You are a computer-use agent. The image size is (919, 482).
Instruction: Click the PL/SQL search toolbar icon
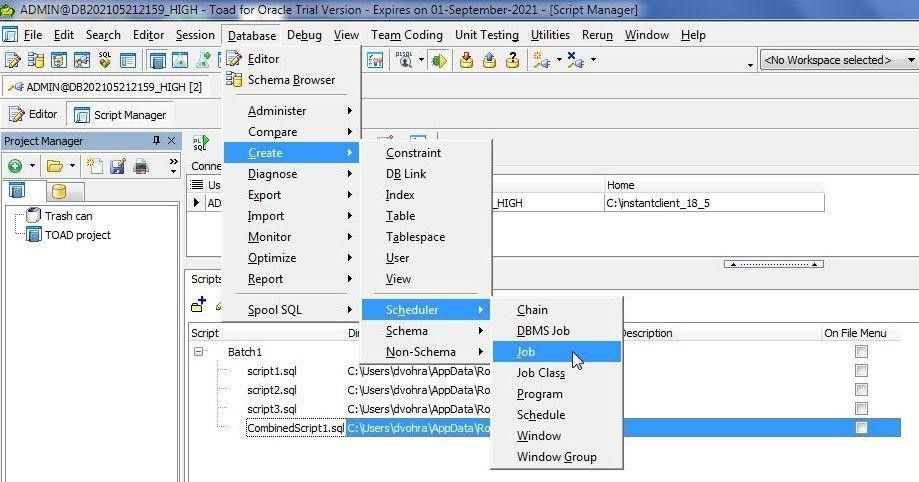point(404,60)
